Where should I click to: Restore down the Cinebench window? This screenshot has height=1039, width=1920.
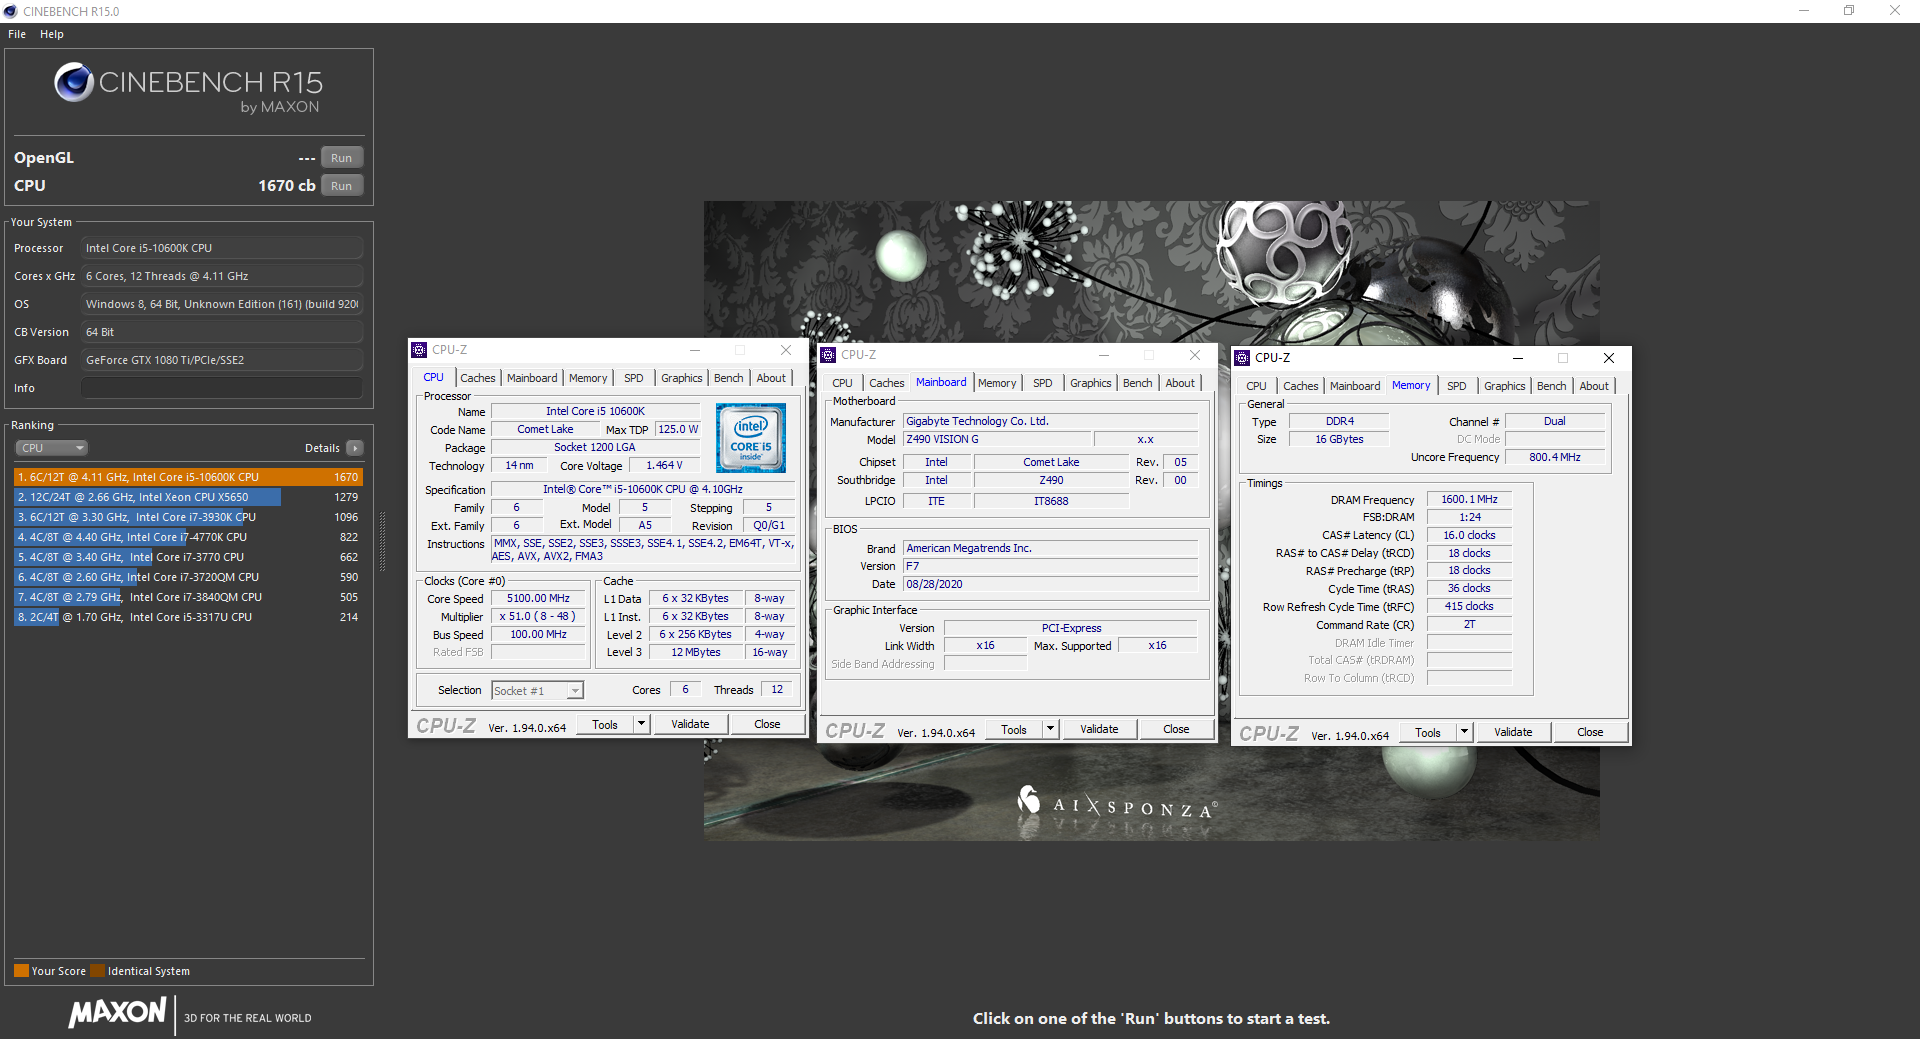pyautogui.click(x=1849, y=11)
